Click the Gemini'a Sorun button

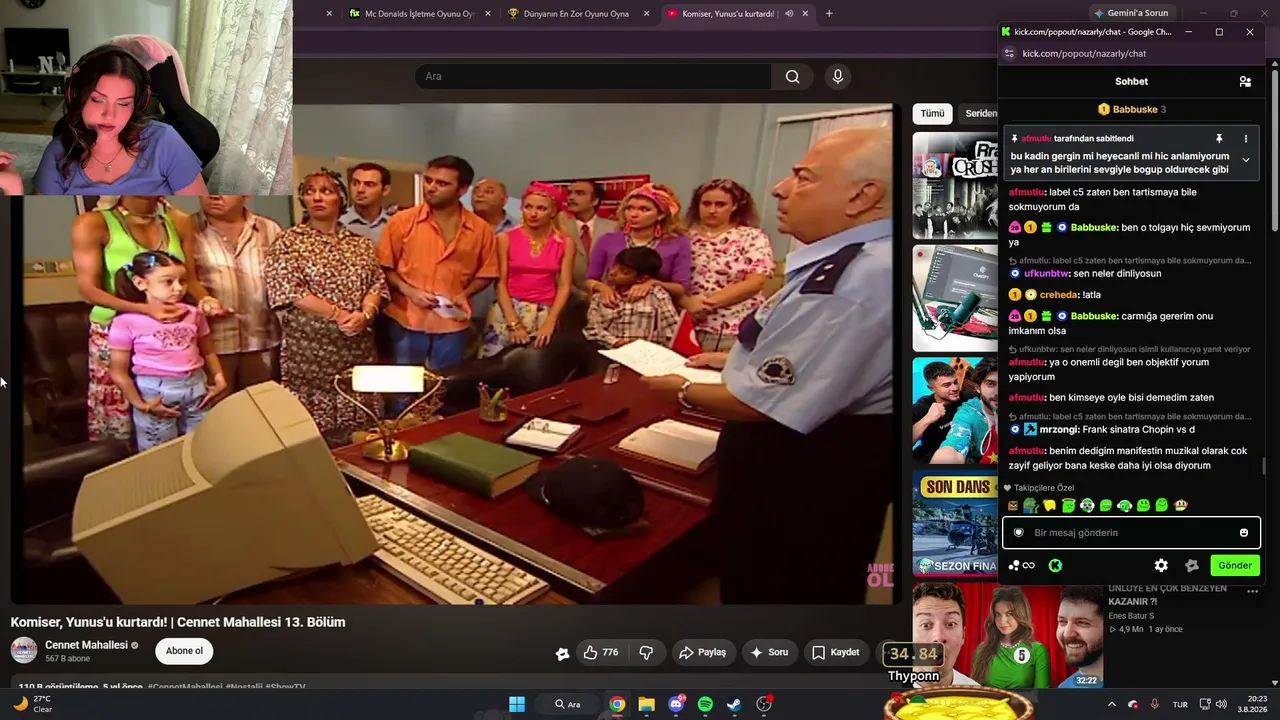coord(1131,14)
